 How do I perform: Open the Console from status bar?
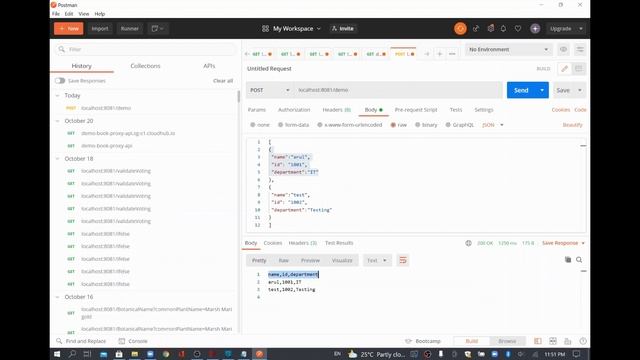(133, 341)
